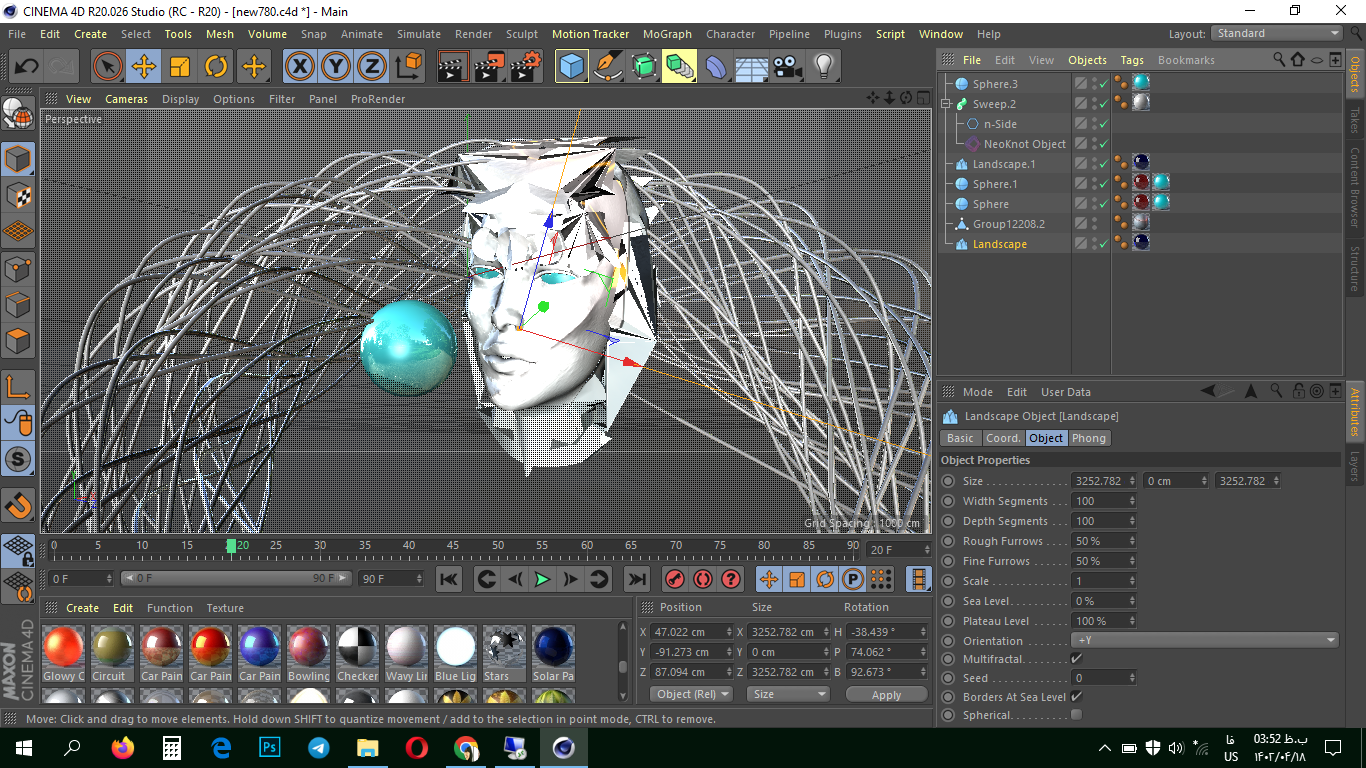
Task: Open the Orientation dropdown showing +Y
Action: 1205,639
